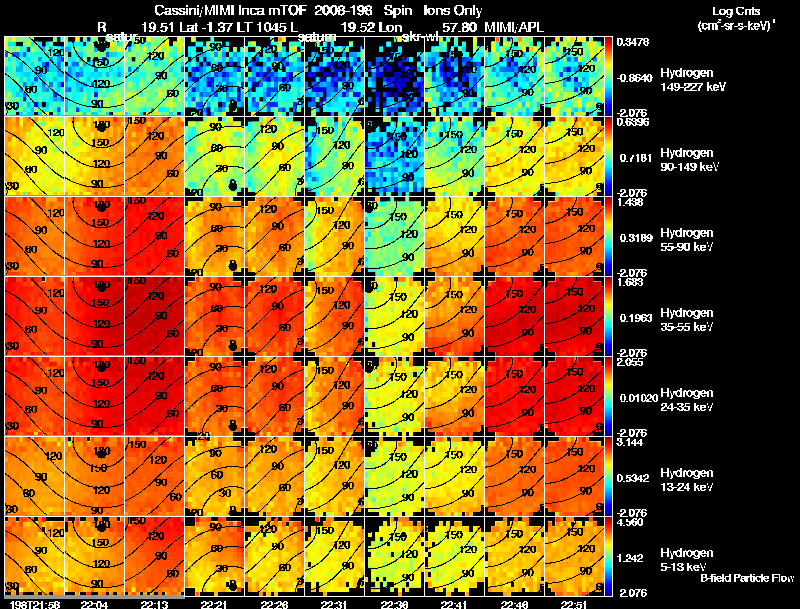Click the Hydrogen 55-90 keV color bar
This screenshot has height=609, width=800.
pyautogui.click(x=608, y=237)
